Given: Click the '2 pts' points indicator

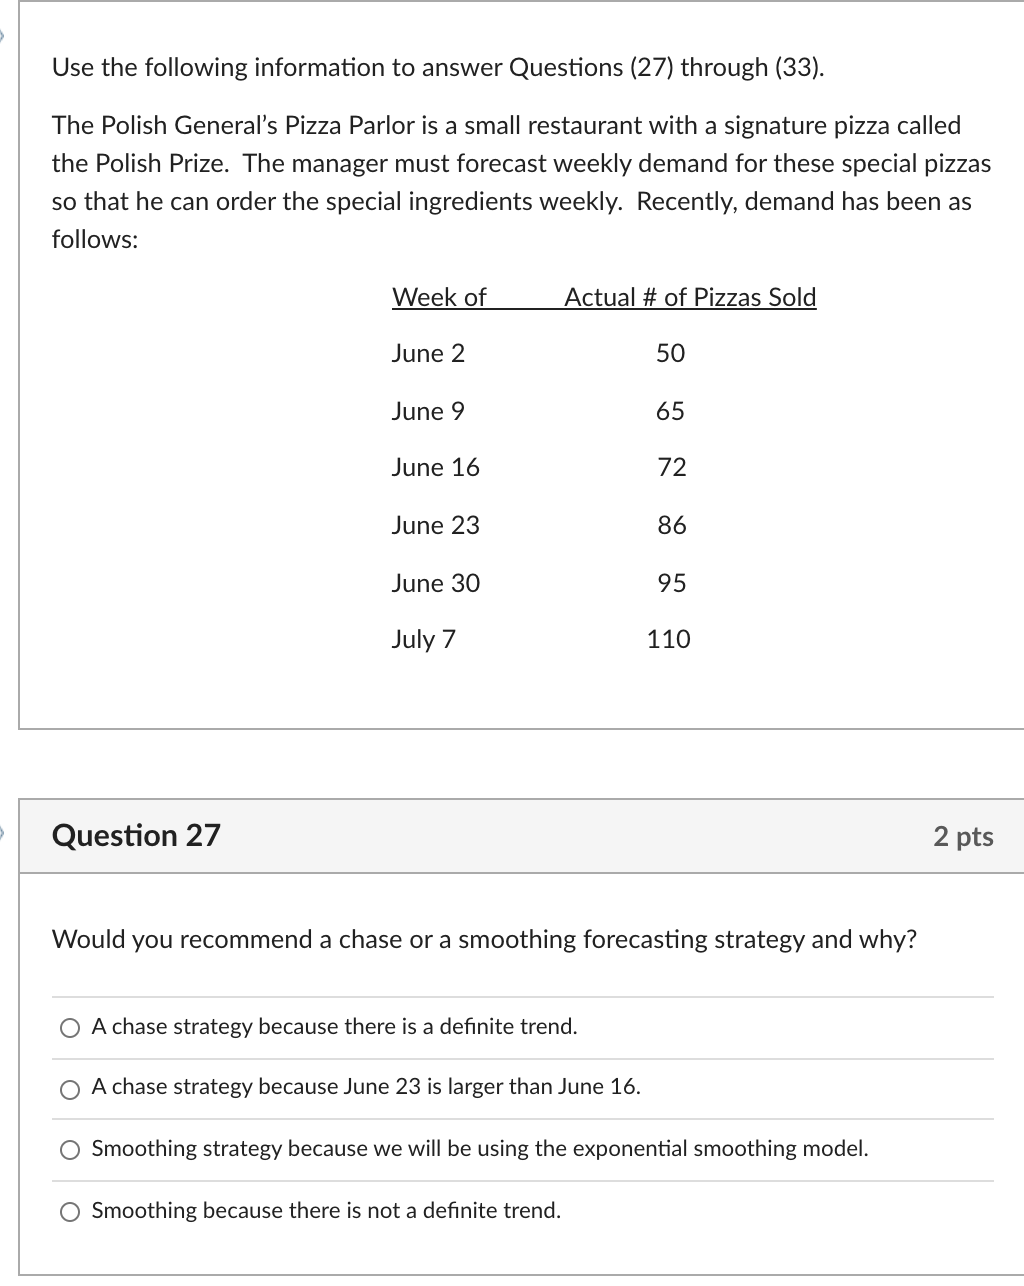Looking at the screenshot, I should (x=964, y=836).
